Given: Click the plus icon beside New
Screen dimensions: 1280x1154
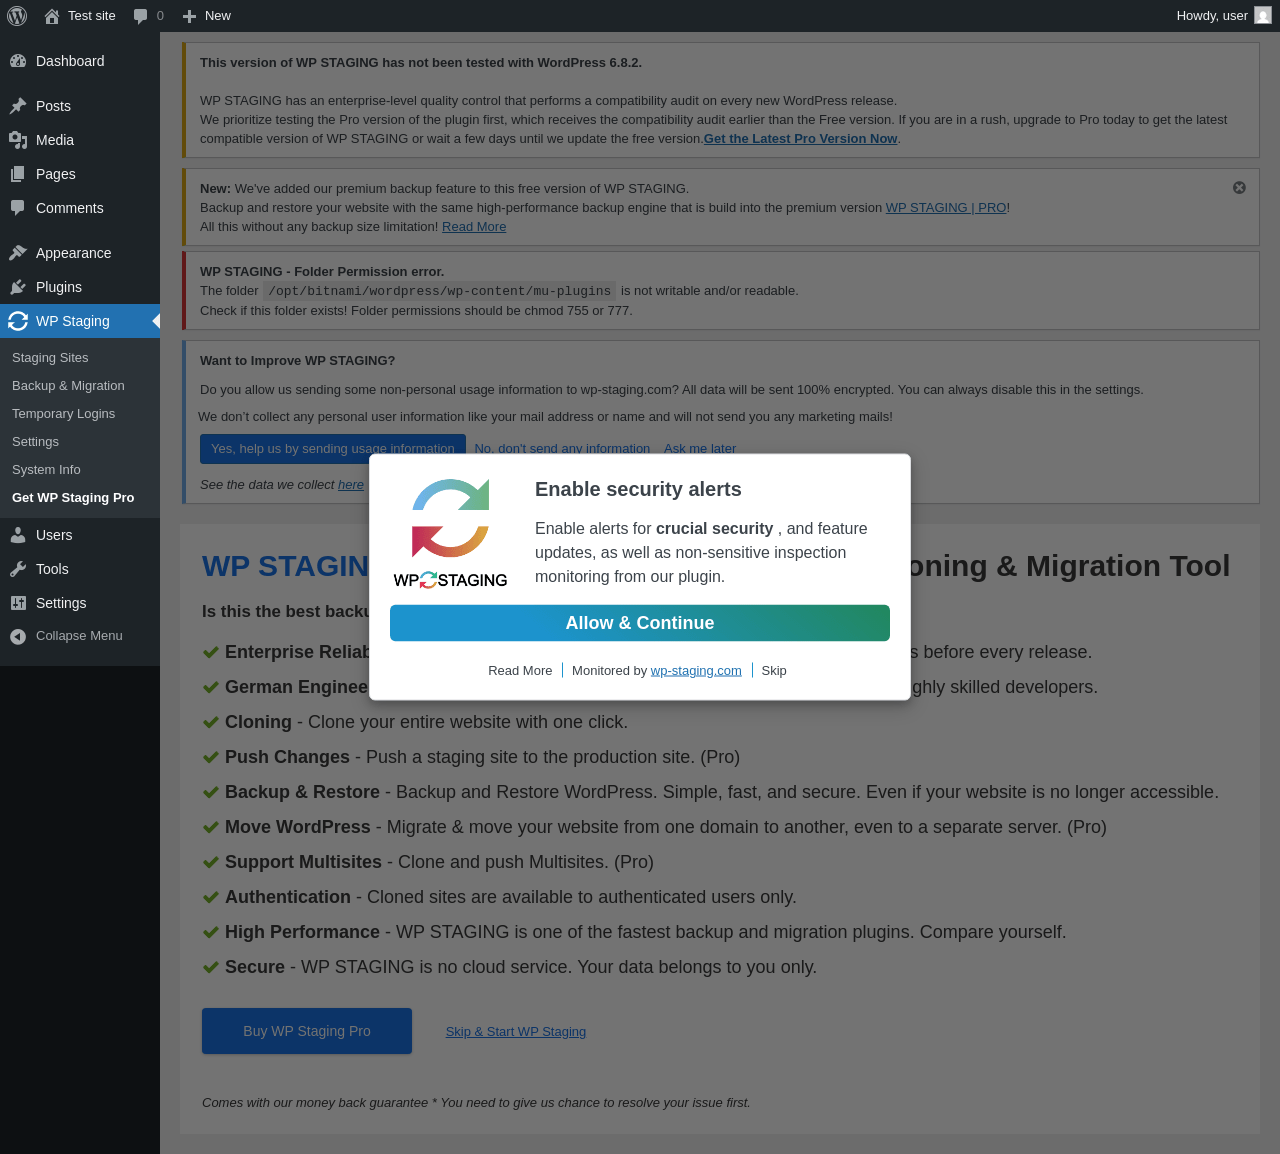Looking at the screenshot, I should coord(189,16).
